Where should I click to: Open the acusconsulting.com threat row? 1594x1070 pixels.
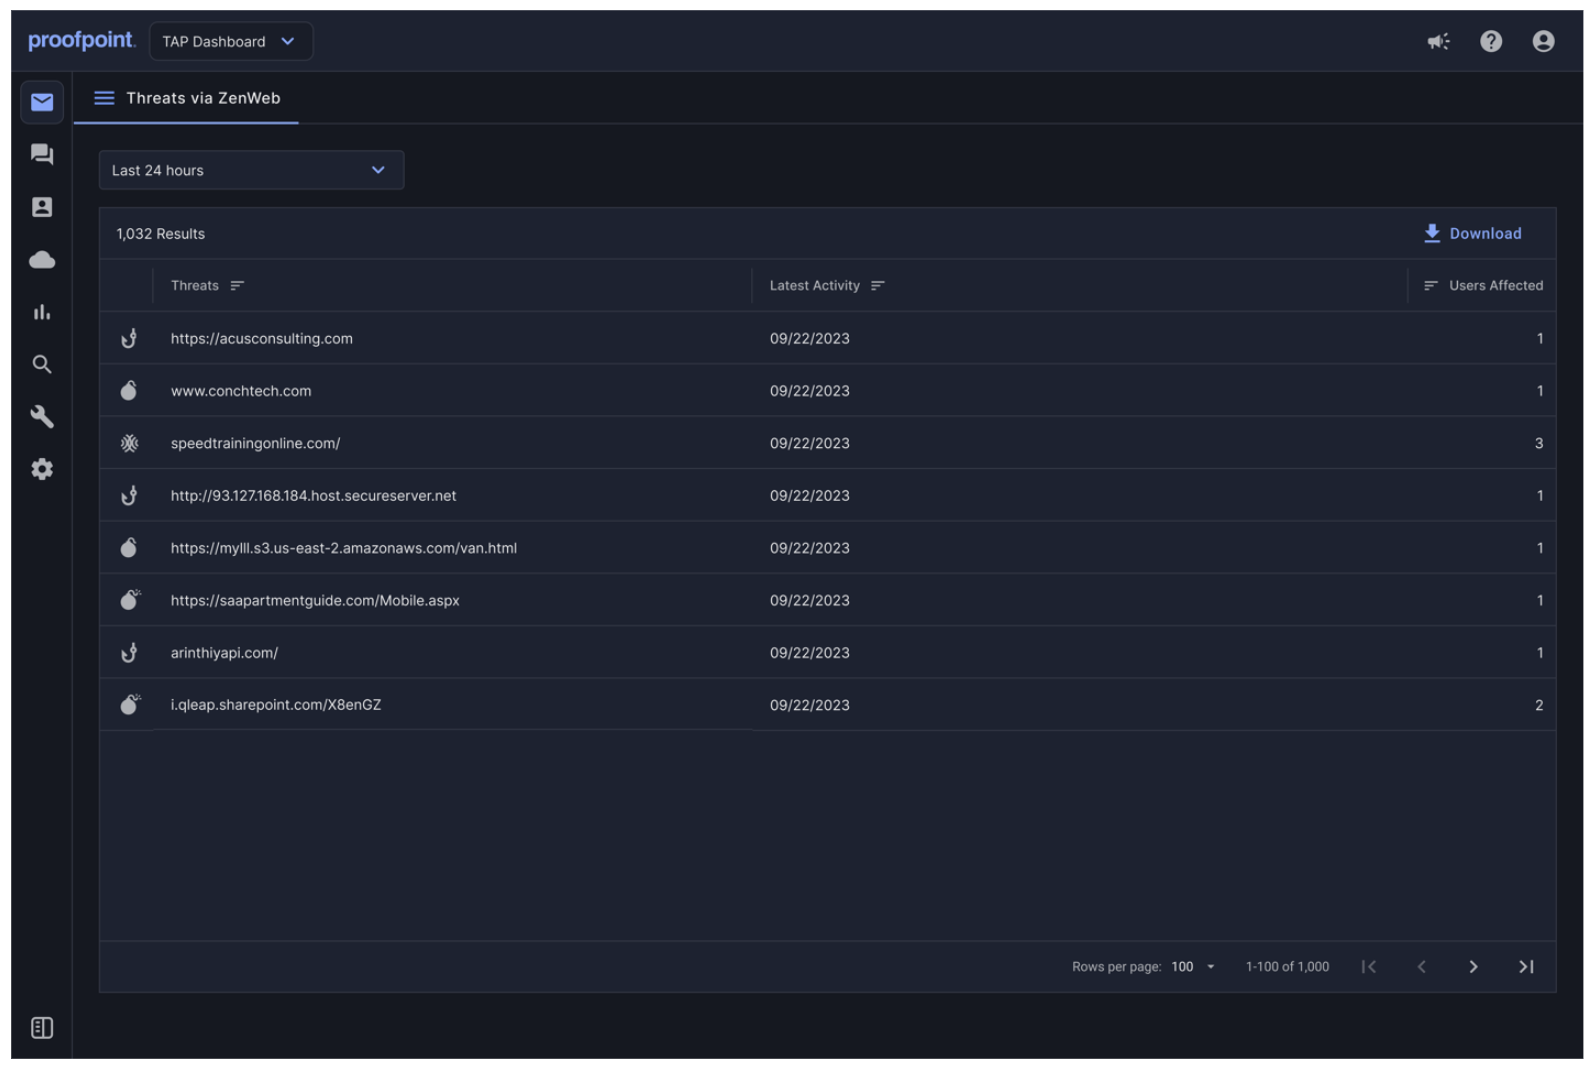tap(262, 339)
